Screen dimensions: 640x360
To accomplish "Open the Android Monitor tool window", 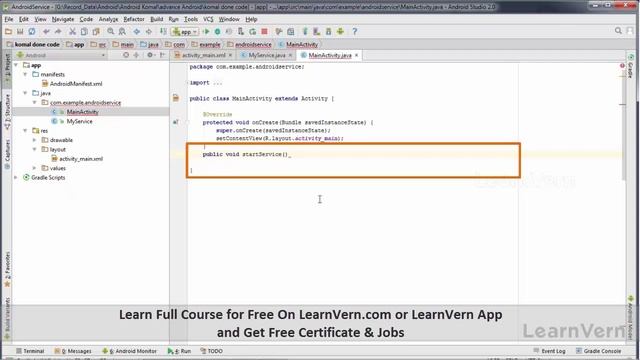I will [129, 351].
